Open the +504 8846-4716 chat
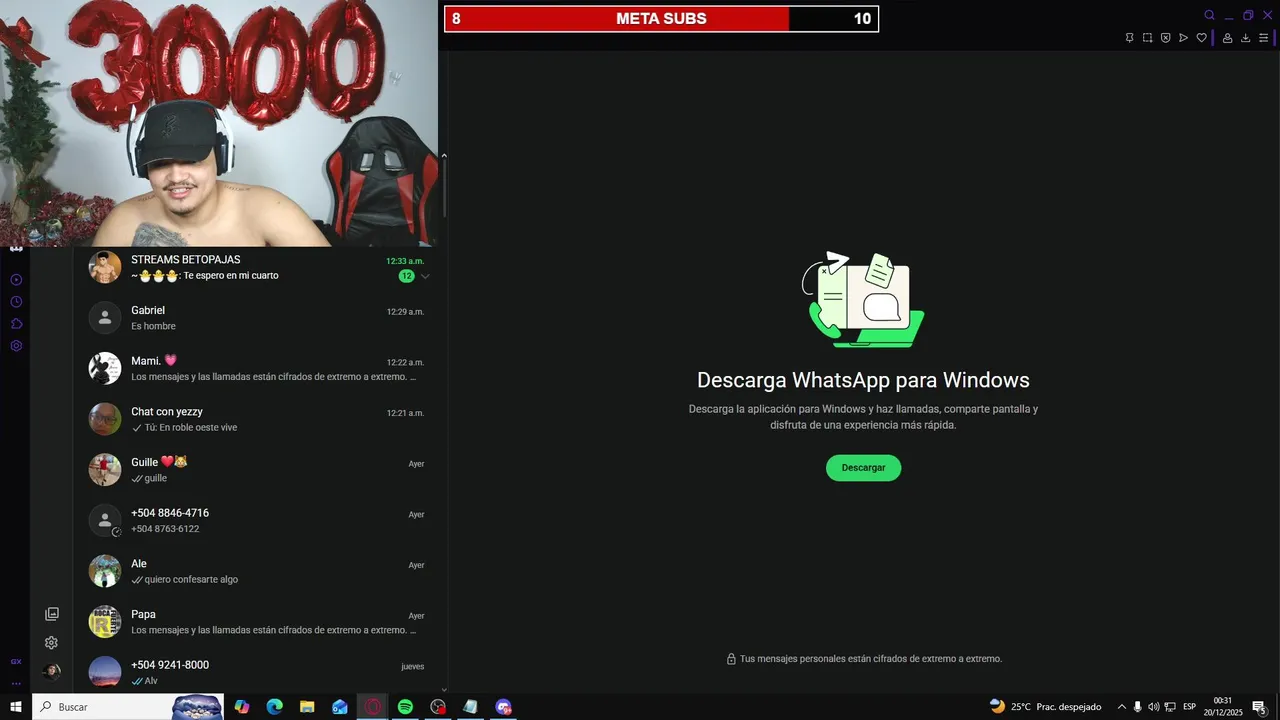 (x=259, y=520)
